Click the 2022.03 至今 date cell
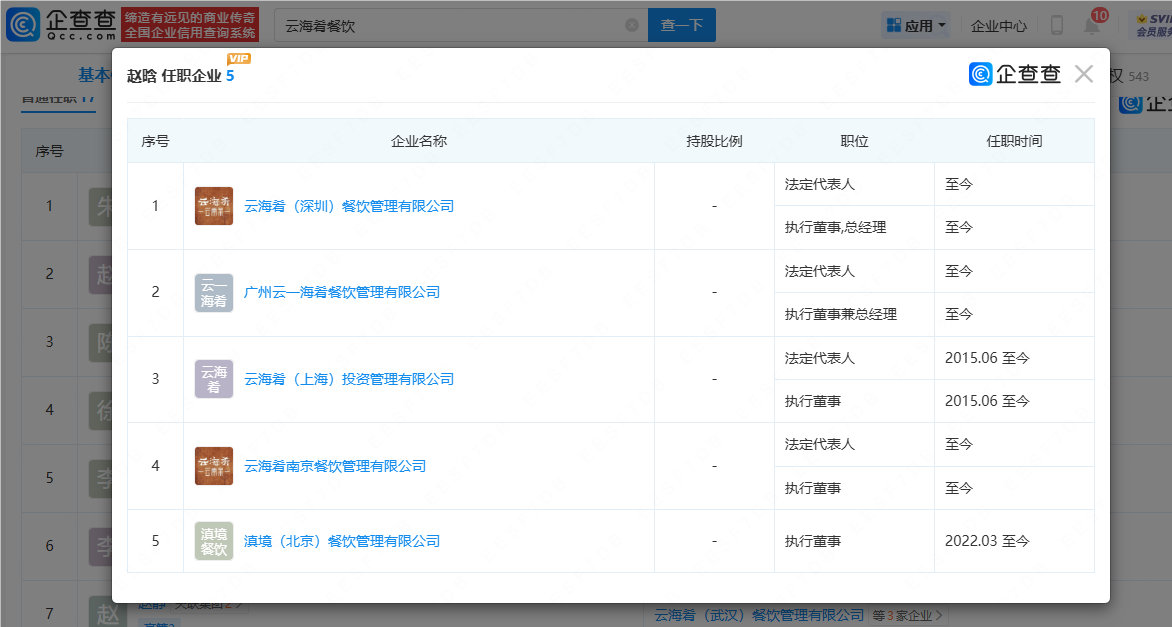This screenshot has width=1172, height=627. pyautogui.click(x=1014, y=541)
